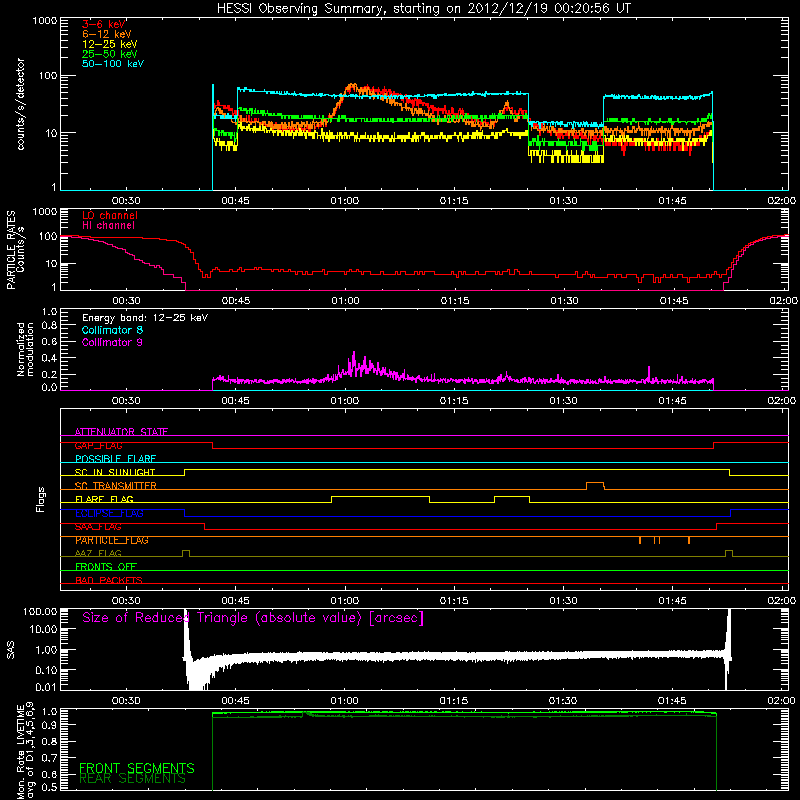
Task: Click the Collimator 9 modulation spike near 01:42
Action: click(649, 373)
